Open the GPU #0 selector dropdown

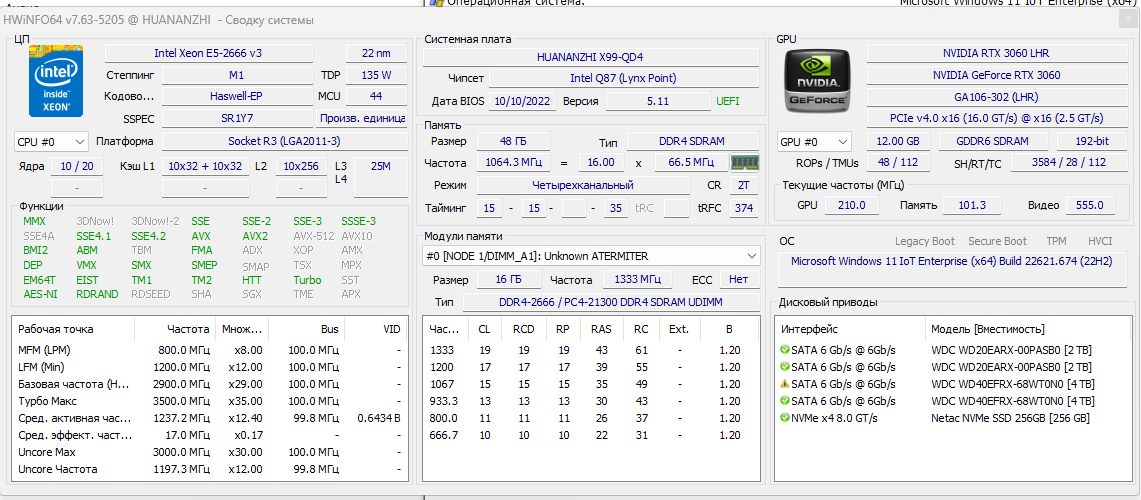coord(814,142)
